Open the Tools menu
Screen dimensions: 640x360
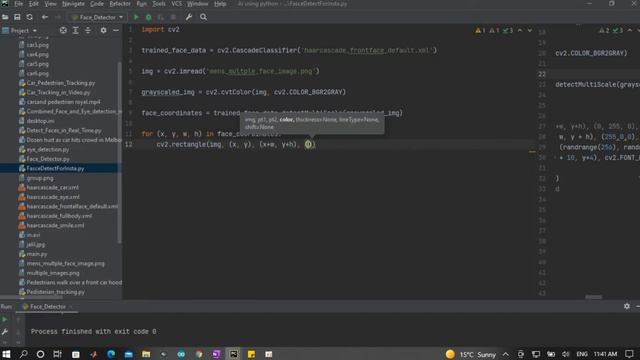pyautogui.click(x=159, y=4)
